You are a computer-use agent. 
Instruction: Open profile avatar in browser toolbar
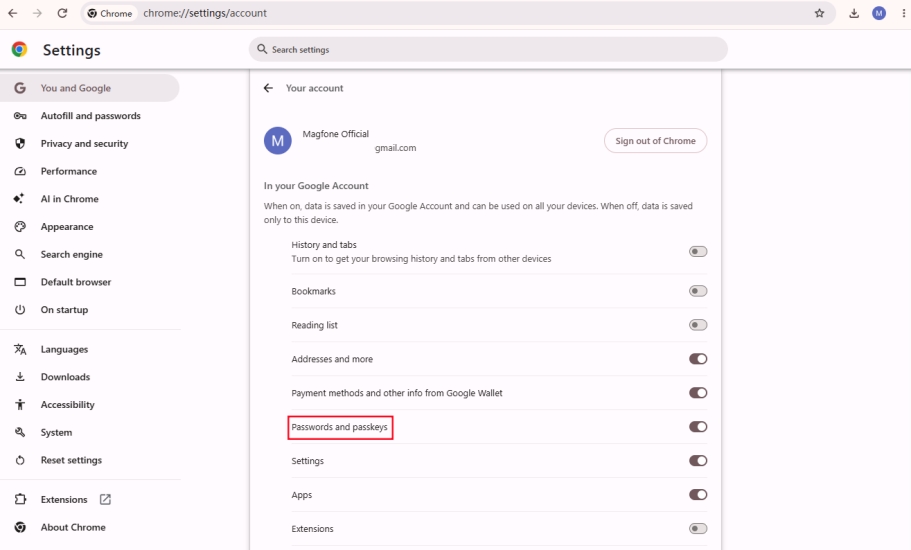click(879, 13)
